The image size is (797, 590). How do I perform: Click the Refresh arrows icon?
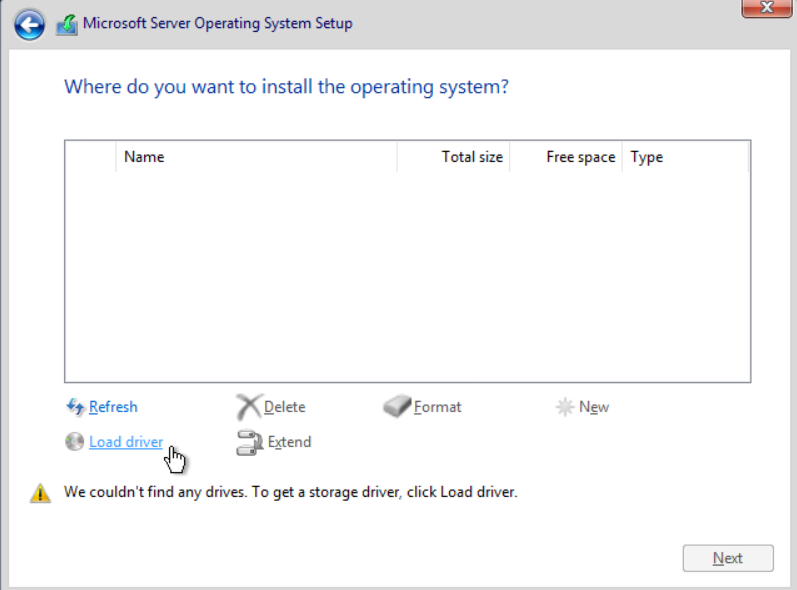point(75,407)
